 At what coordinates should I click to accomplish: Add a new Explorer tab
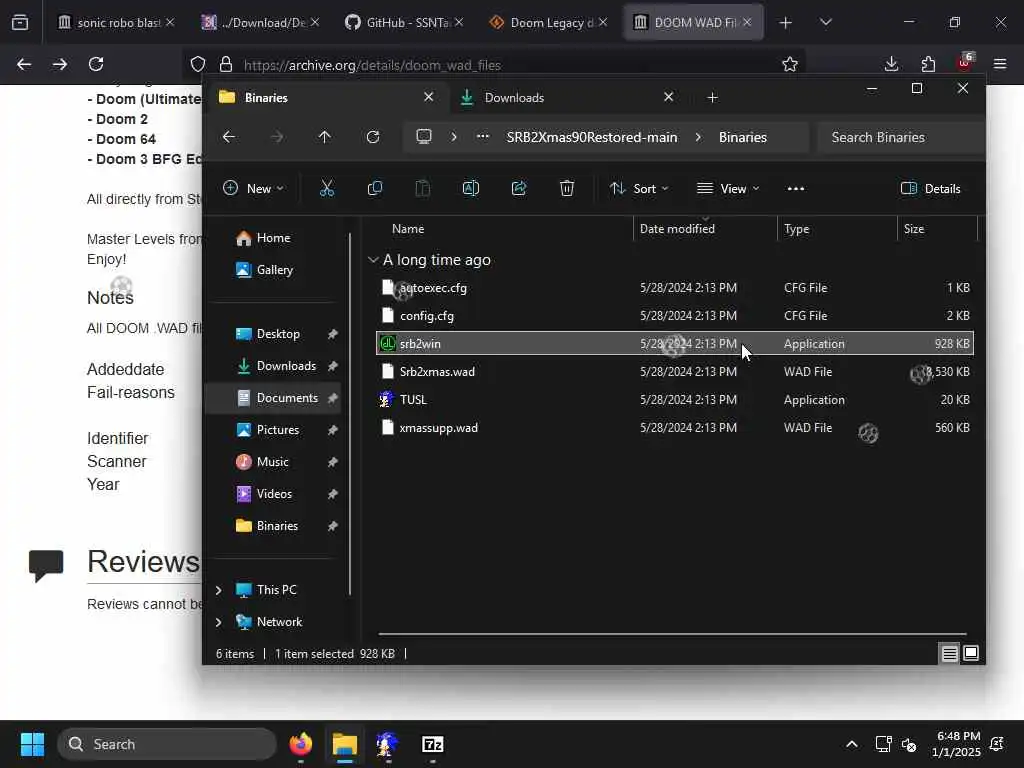click(x=712, y=98)
